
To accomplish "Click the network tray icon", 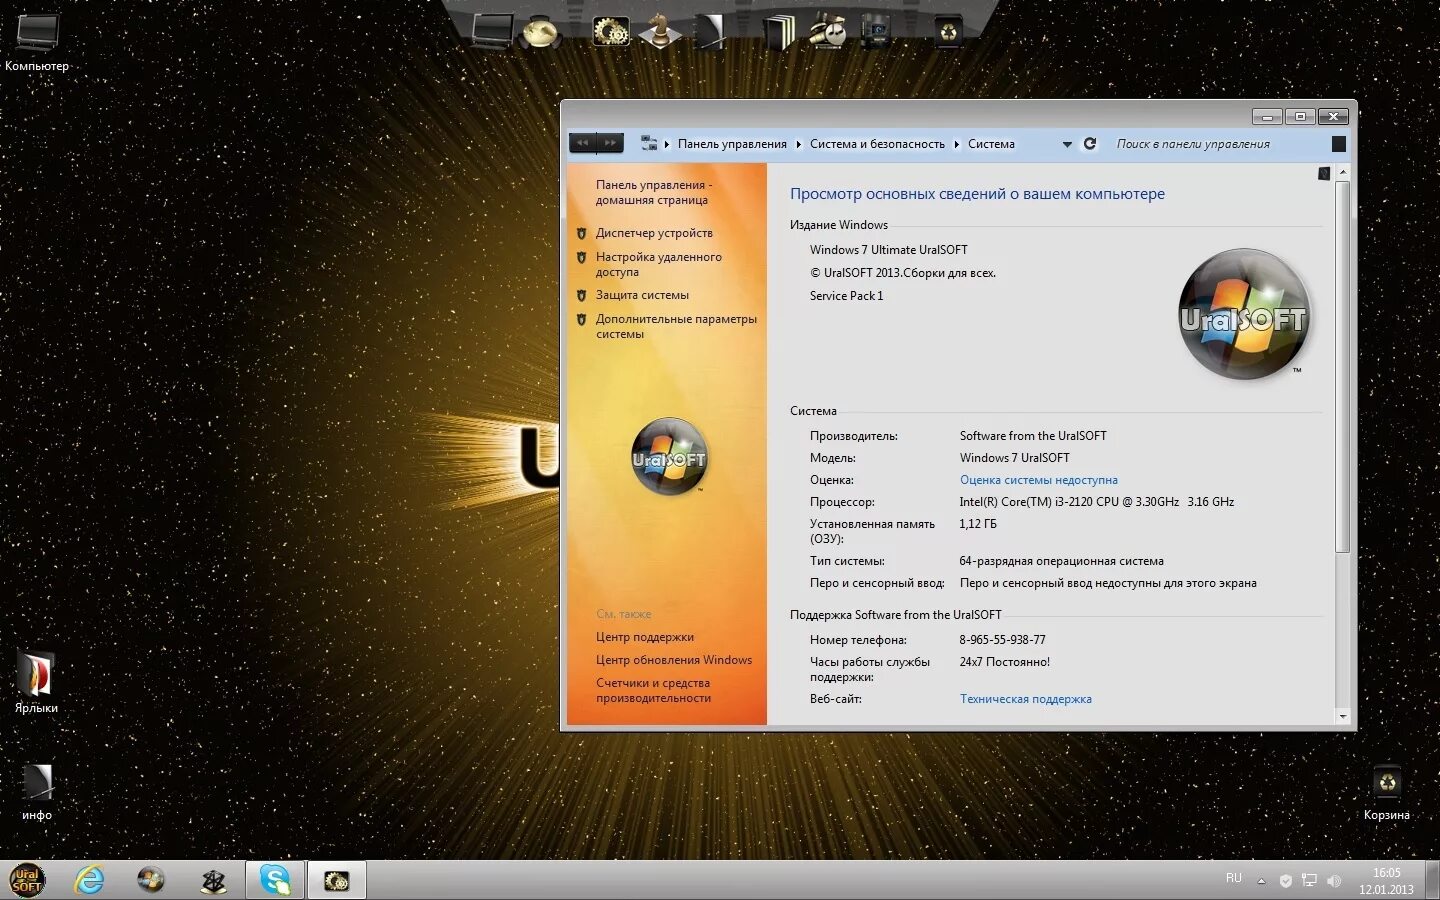I will click(x=1309, y=881).
